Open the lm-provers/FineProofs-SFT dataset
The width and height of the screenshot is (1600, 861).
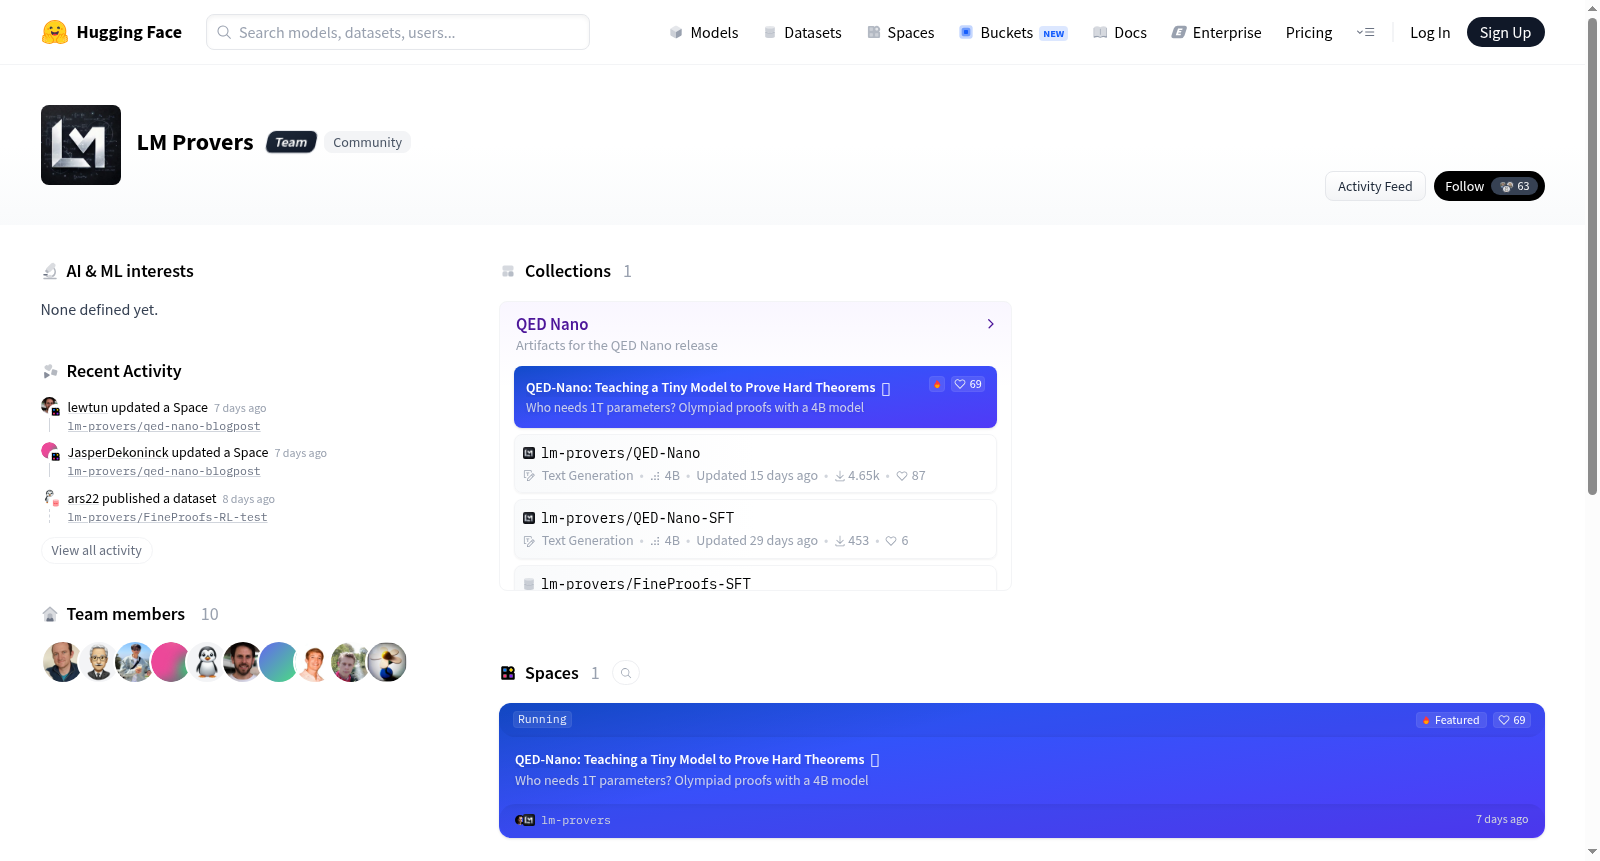click(x=755, y=579)
